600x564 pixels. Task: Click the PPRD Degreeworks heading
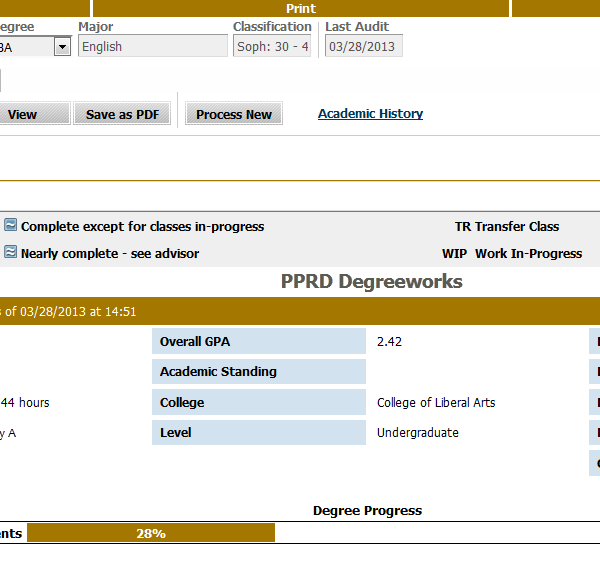click(x=371, y=282)
